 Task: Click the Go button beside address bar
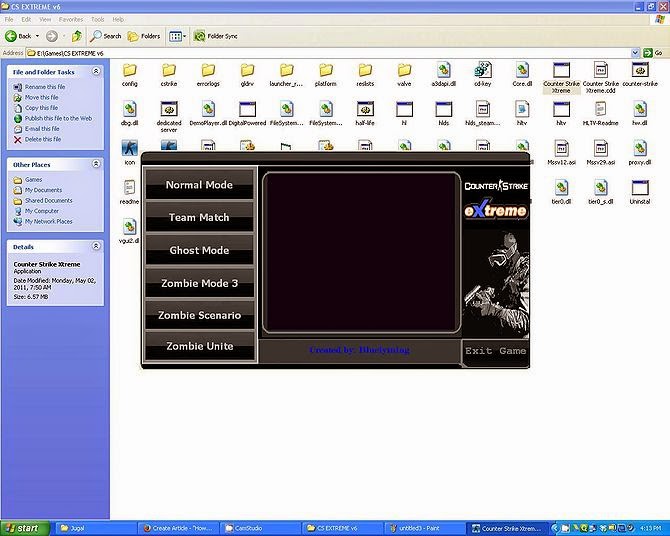click(653, 53)
